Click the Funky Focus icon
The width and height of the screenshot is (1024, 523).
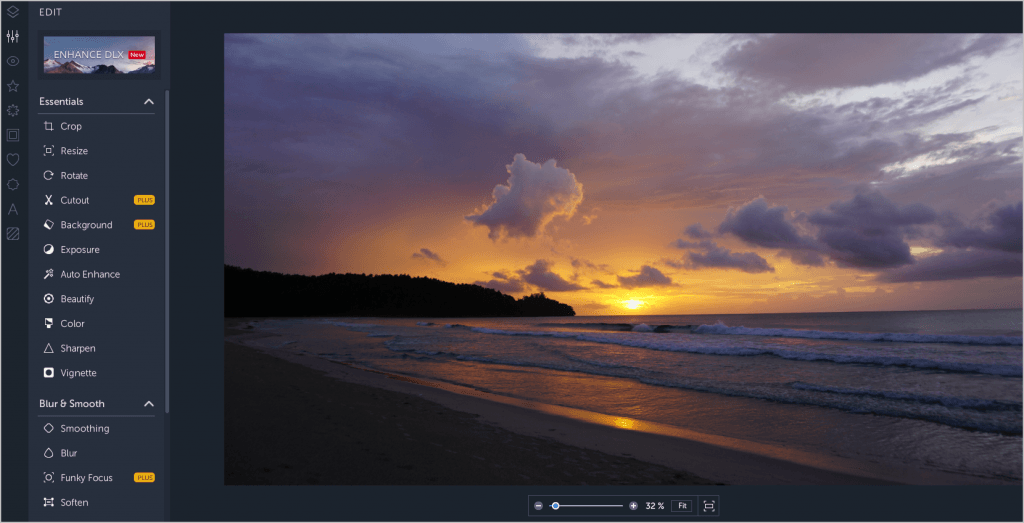[48, 478]
